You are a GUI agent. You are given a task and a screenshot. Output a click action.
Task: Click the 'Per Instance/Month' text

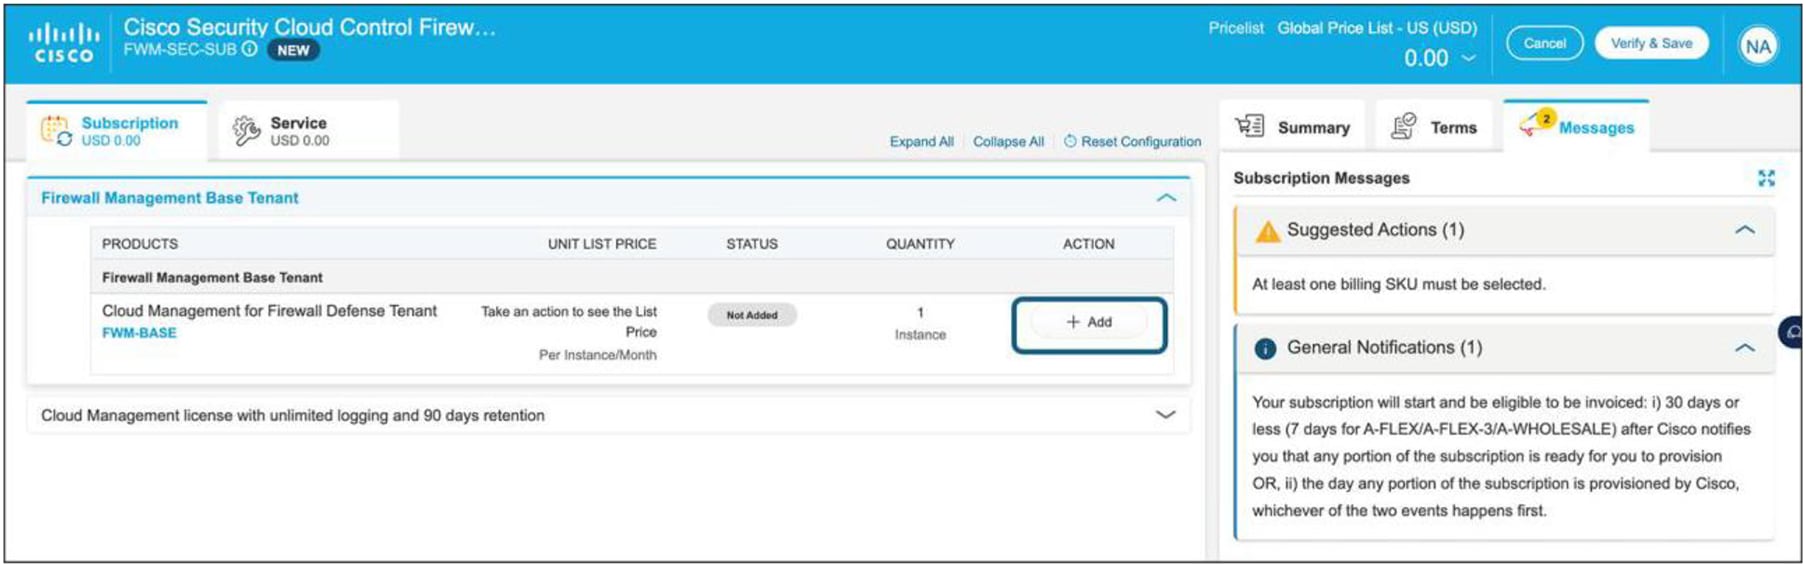click(598, 355)
